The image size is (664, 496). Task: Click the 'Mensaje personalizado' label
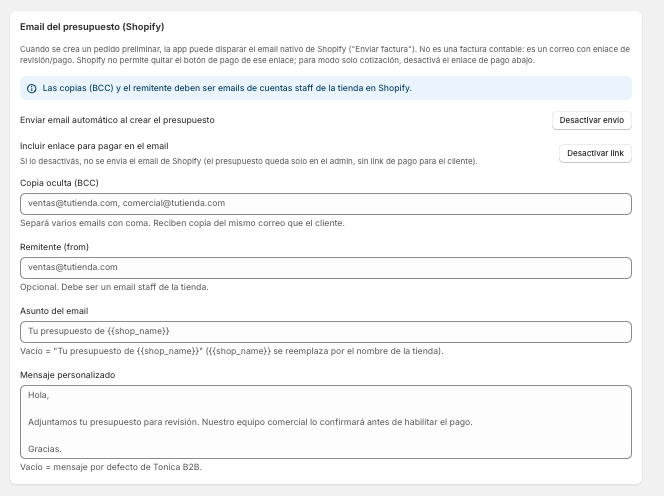click(68, 375)
